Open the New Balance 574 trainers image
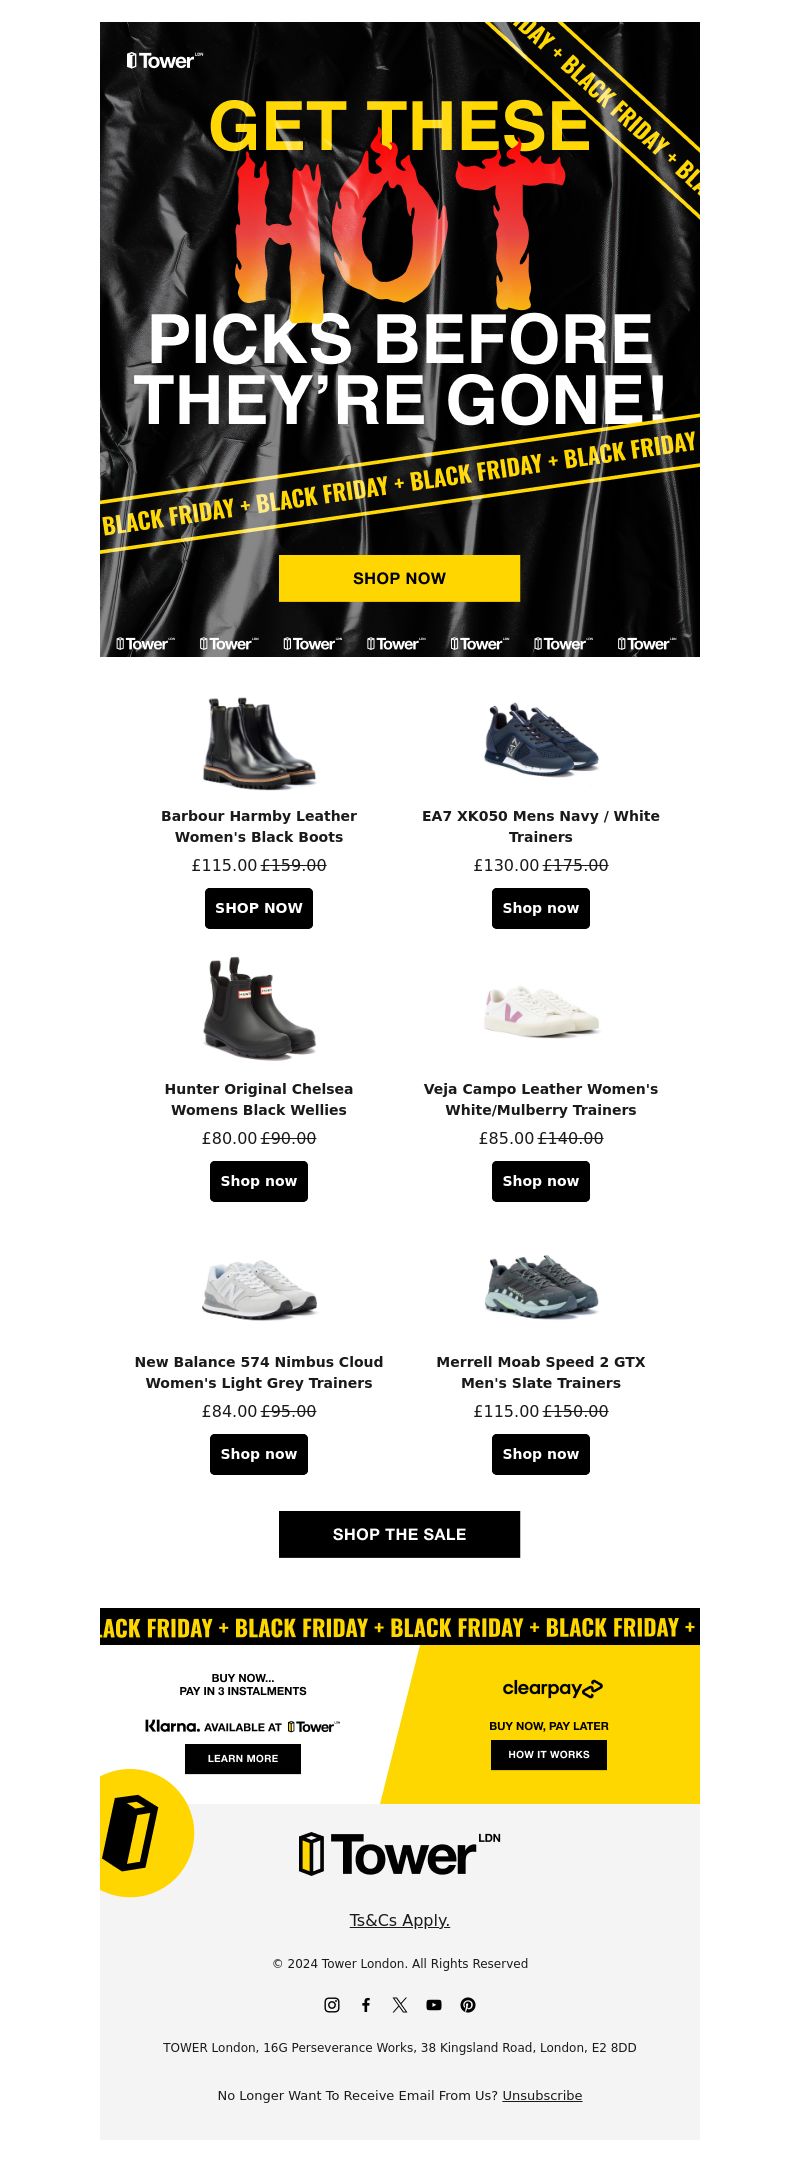Viewport: 800px width, 2160px height. click(x=259, y=1288)
